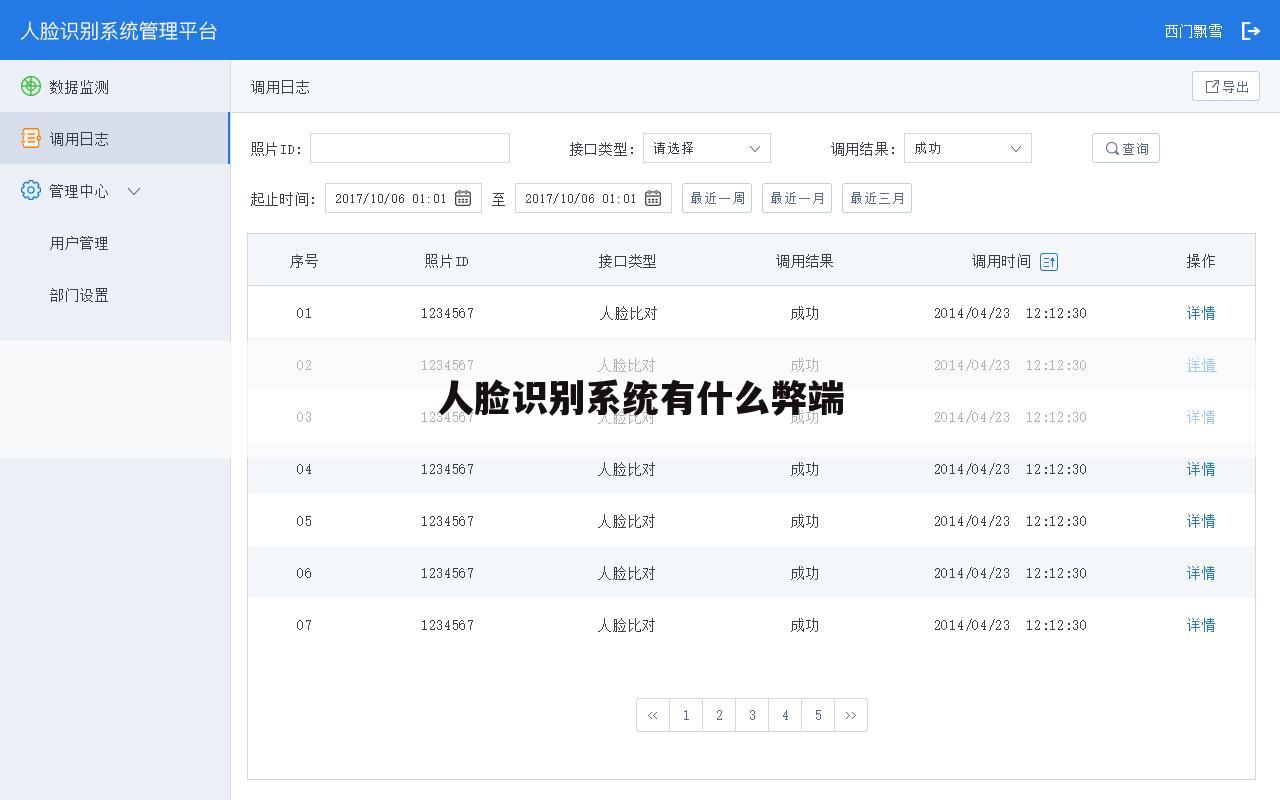Click the username 西门飘雪

click(x=1193, y=31)
